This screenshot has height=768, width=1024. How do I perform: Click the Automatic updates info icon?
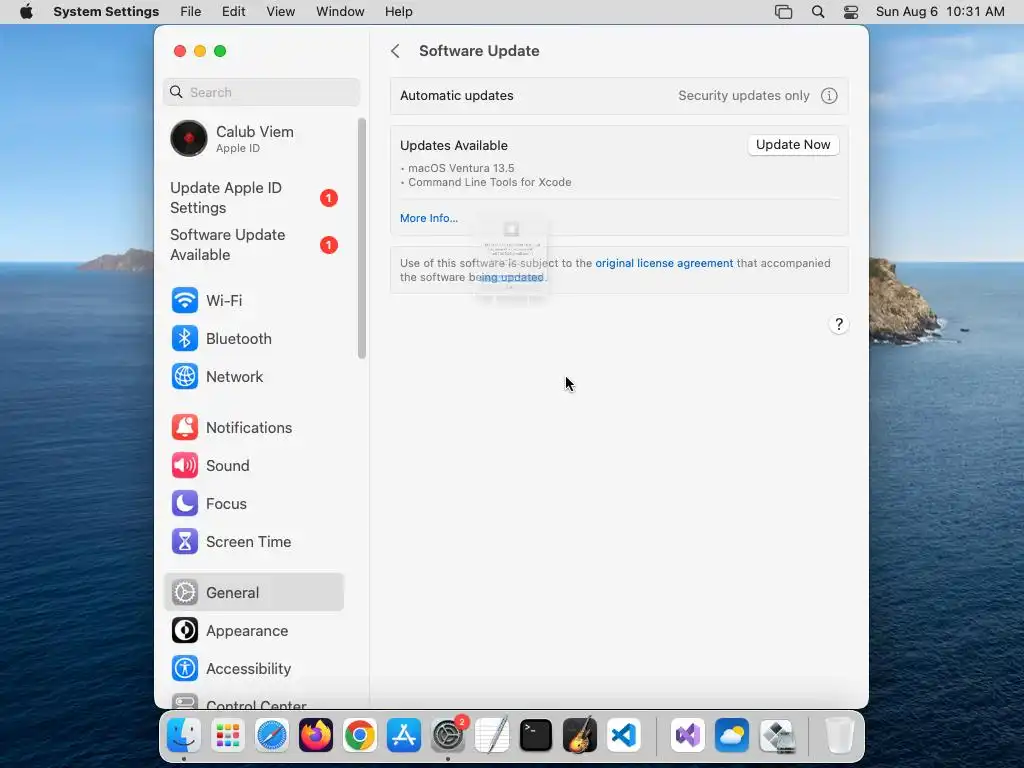[829, 96]
